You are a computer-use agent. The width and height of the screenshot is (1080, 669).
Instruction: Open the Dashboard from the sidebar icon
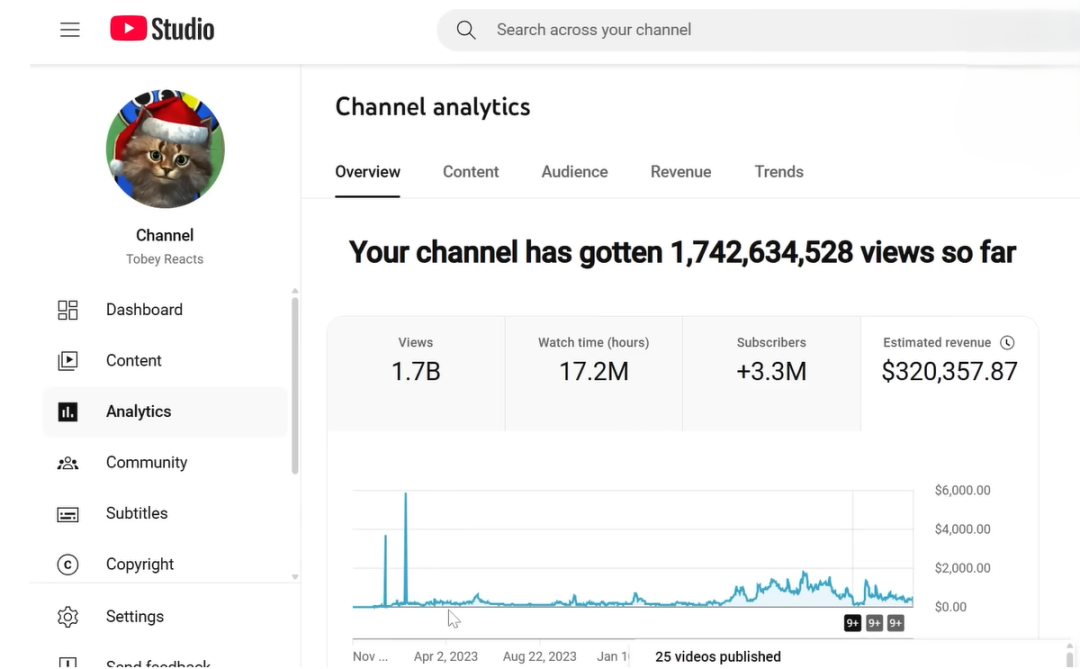pos(68,309)
